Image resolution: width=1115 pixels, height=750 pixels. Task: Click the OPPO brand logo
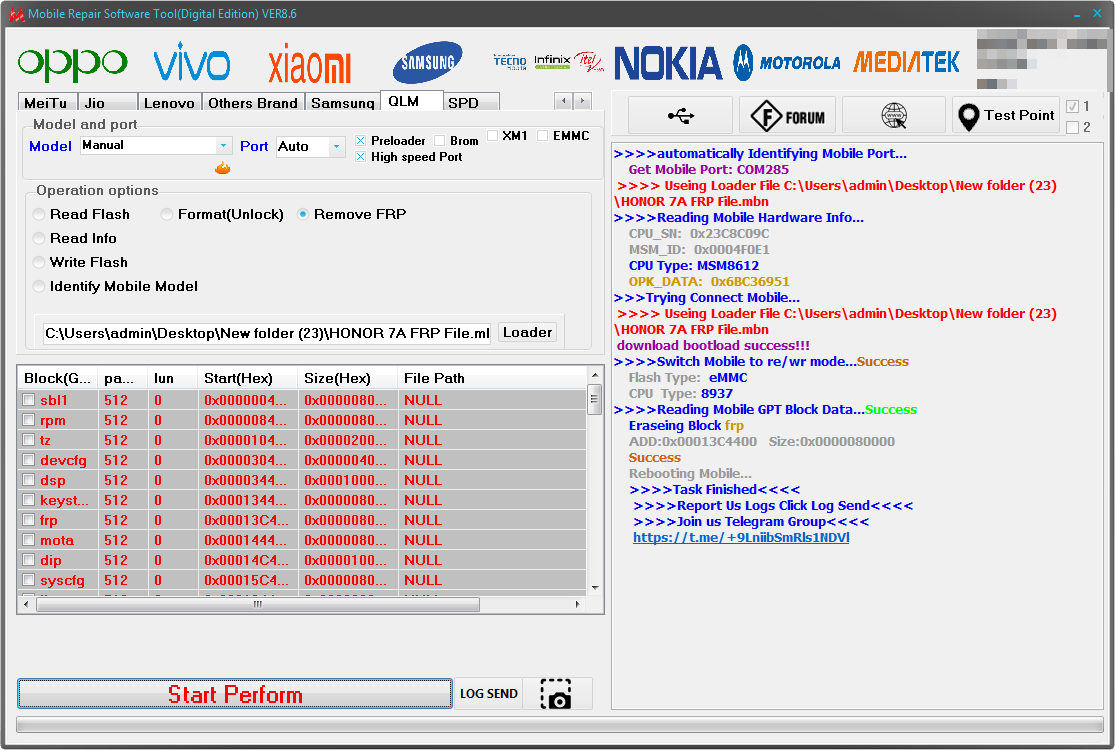[x=73, y=63]
